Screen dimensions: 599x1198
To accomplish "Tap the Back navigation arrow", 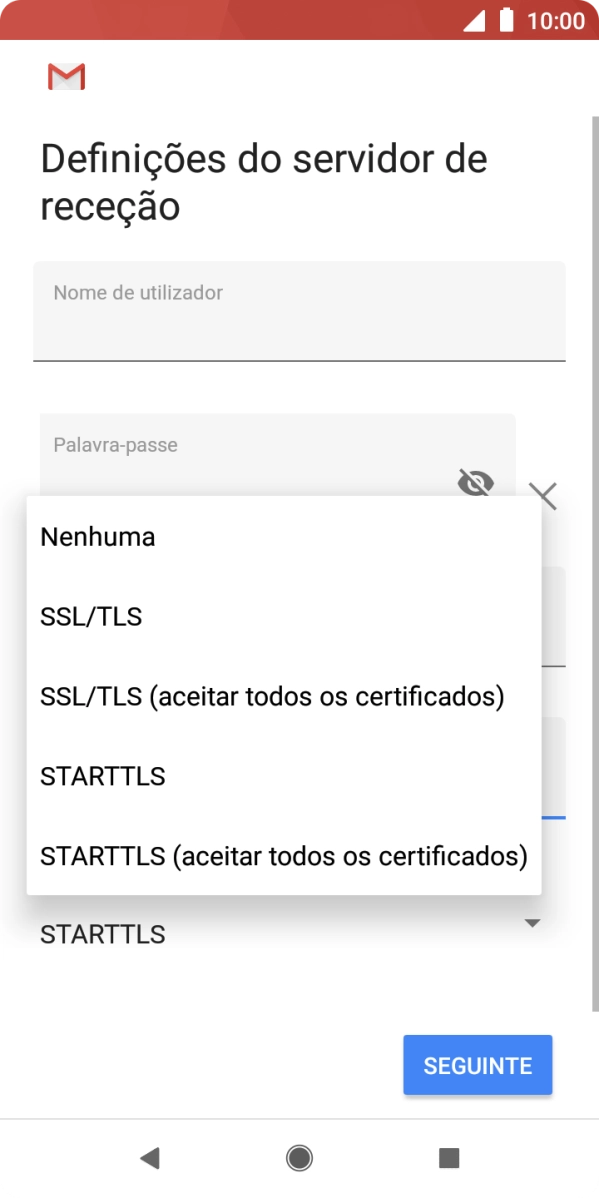I will [149, 1158].
